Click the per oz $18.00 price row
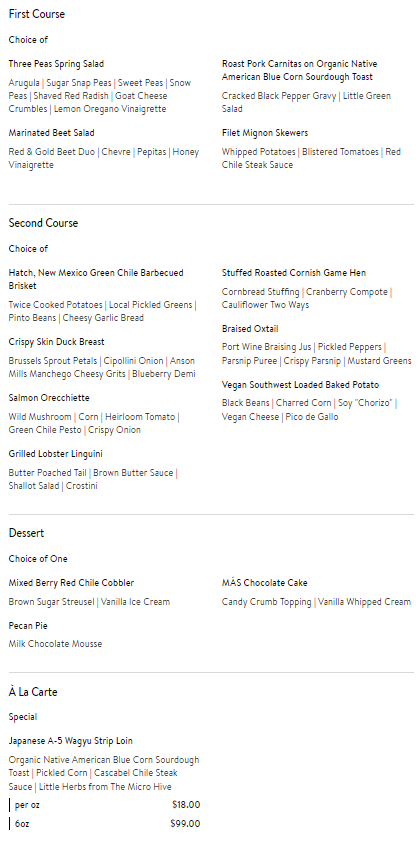420x841 pixels. [105, 805]
